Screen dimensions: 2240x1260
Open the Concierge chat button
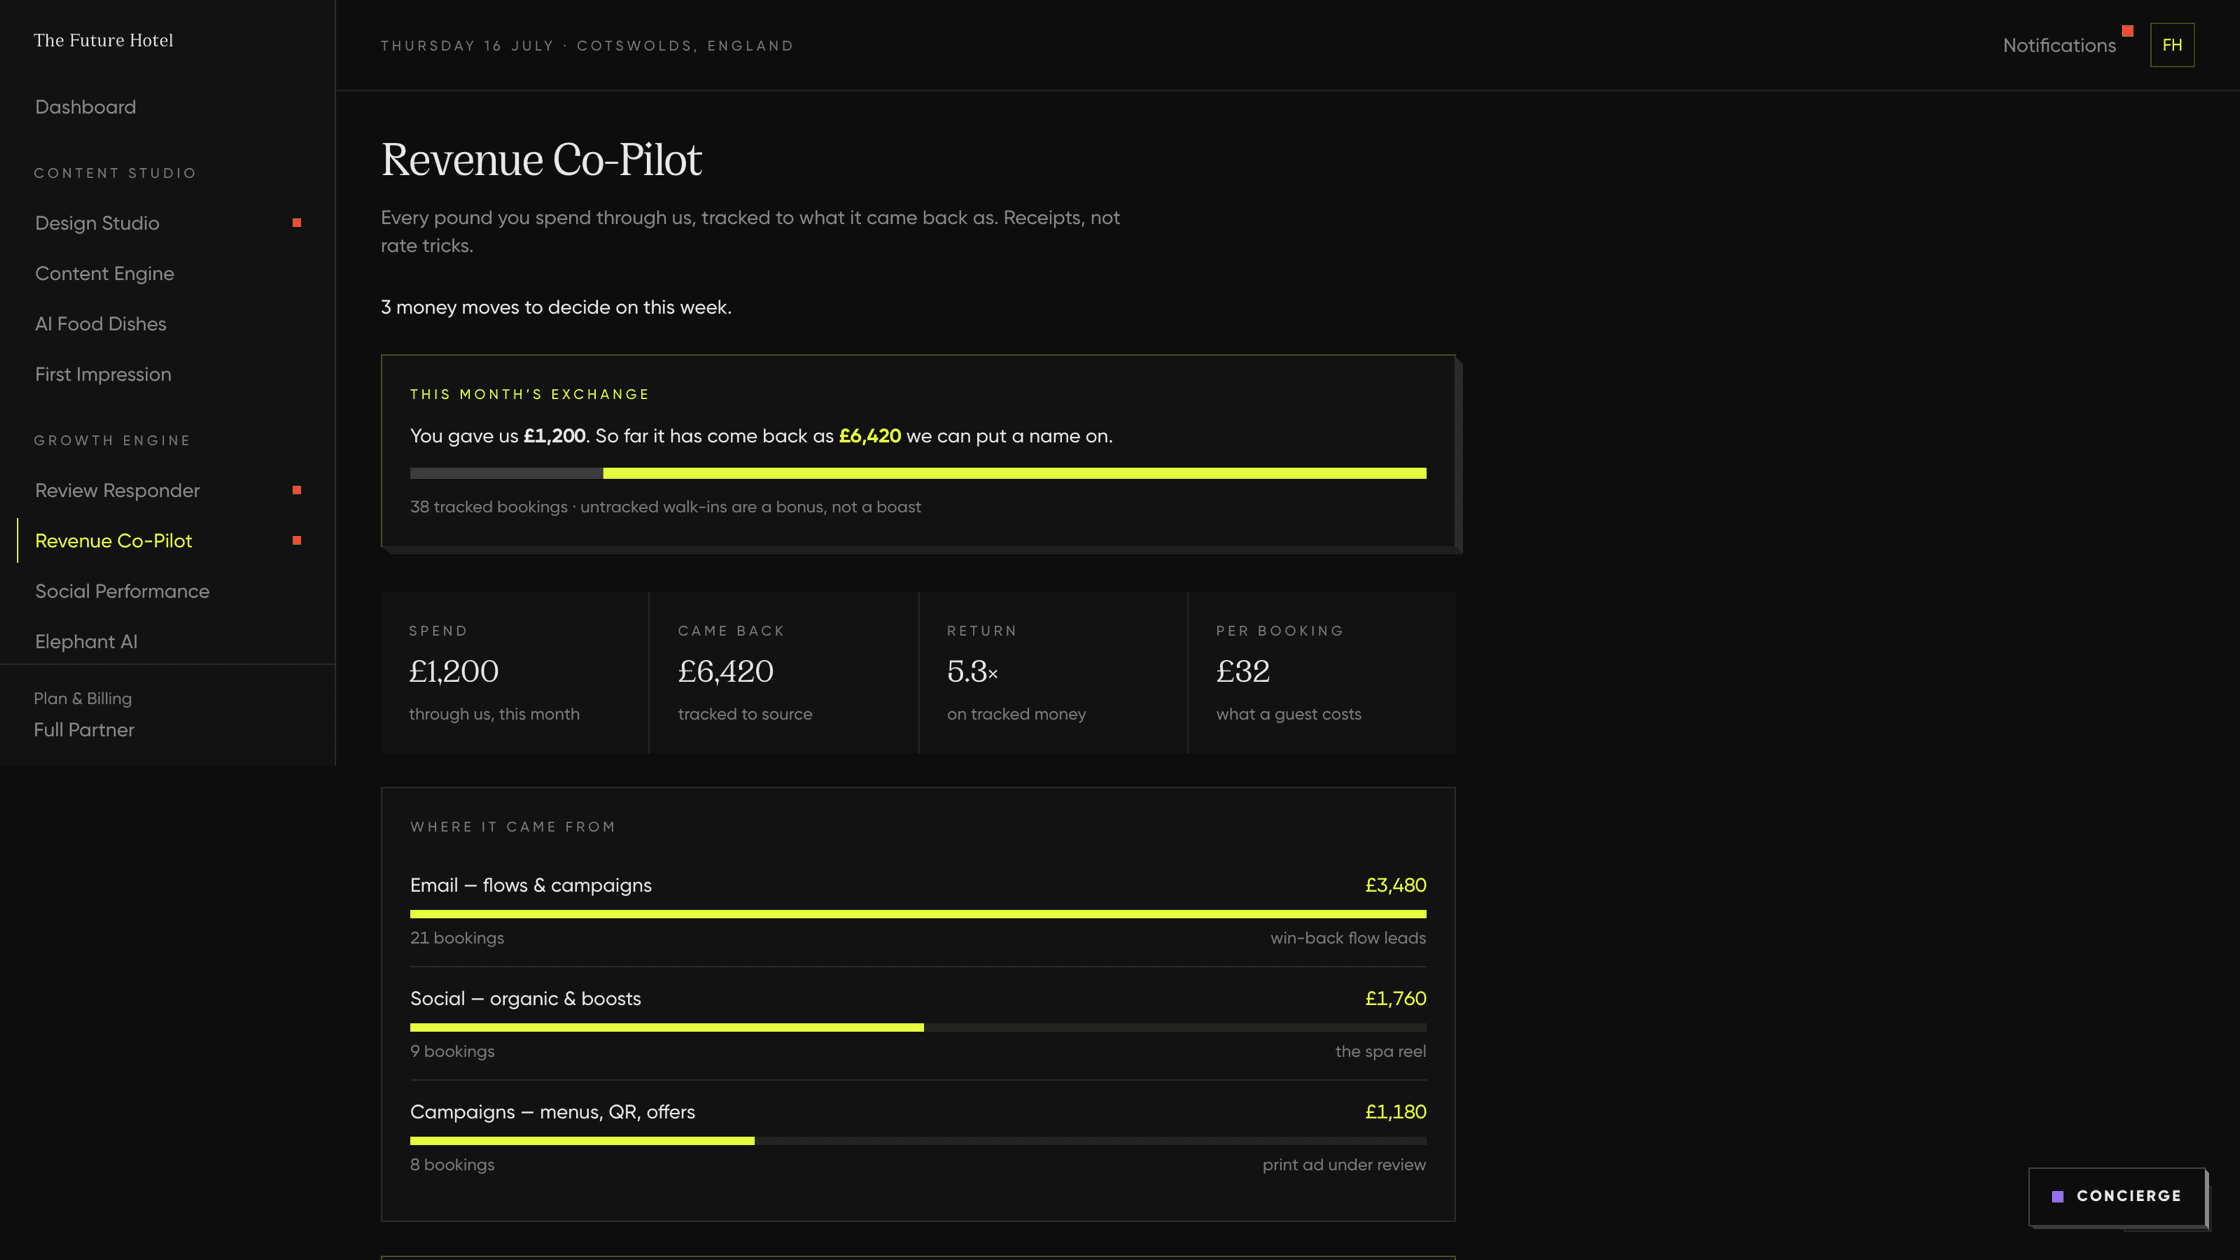click(x=2117, y=1196)
